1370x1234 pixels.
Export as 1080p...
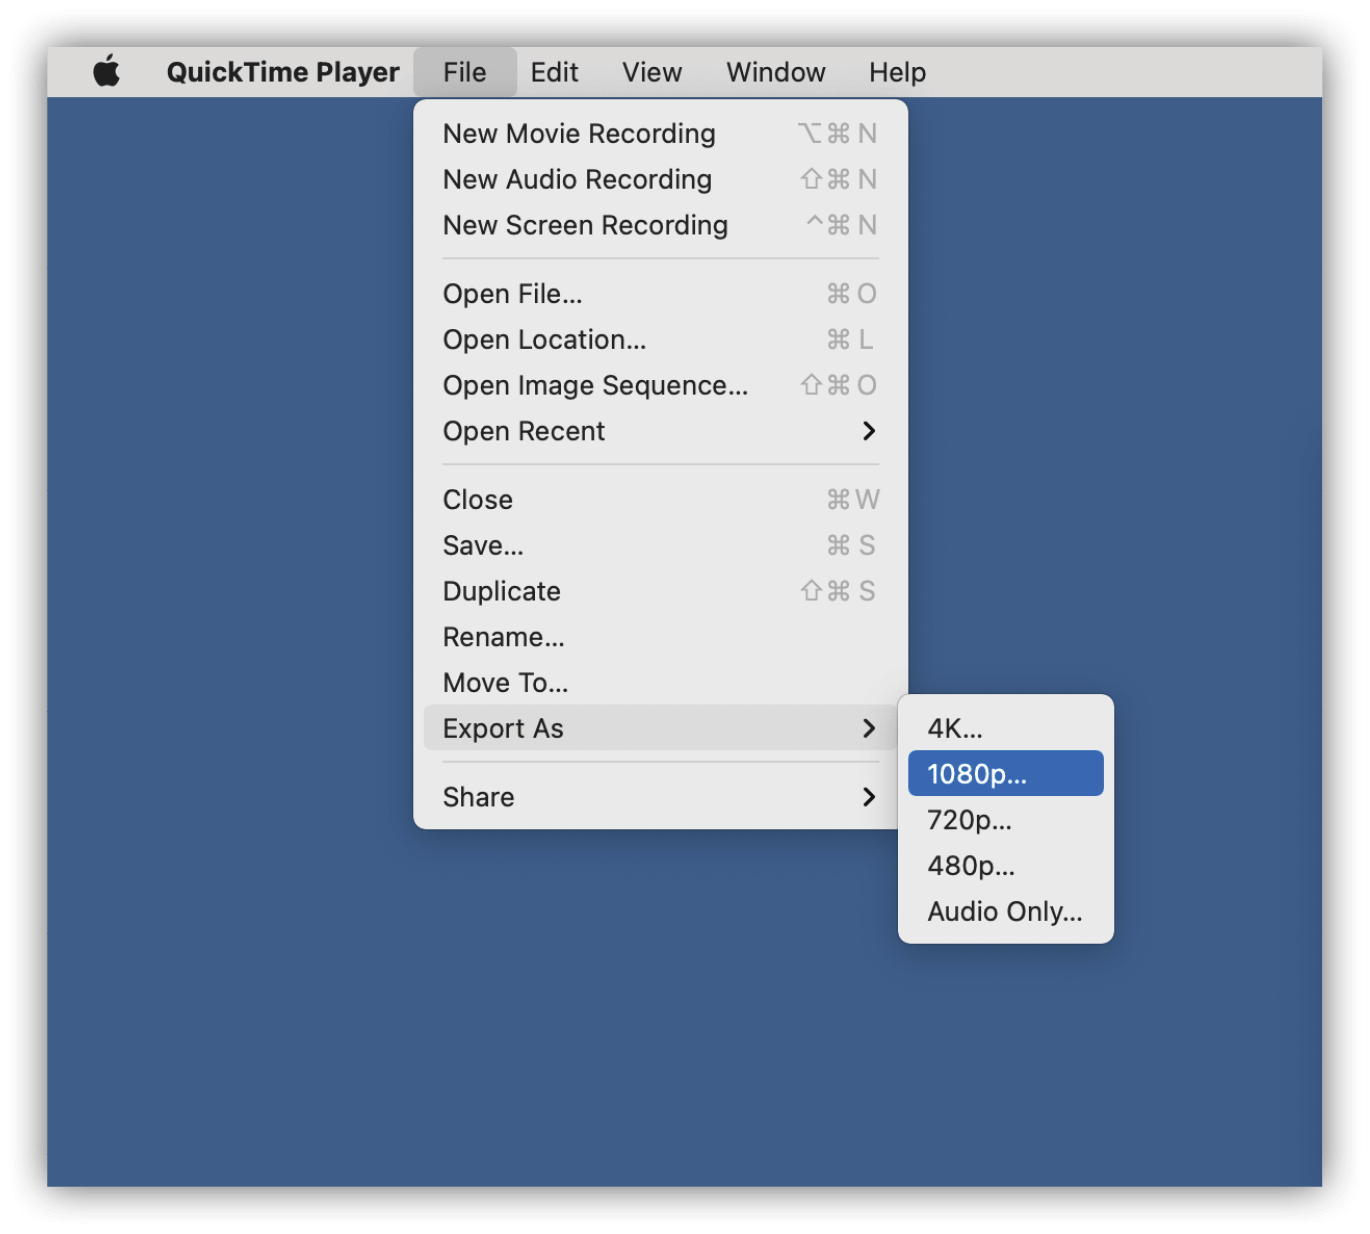tap(1005, 774)
